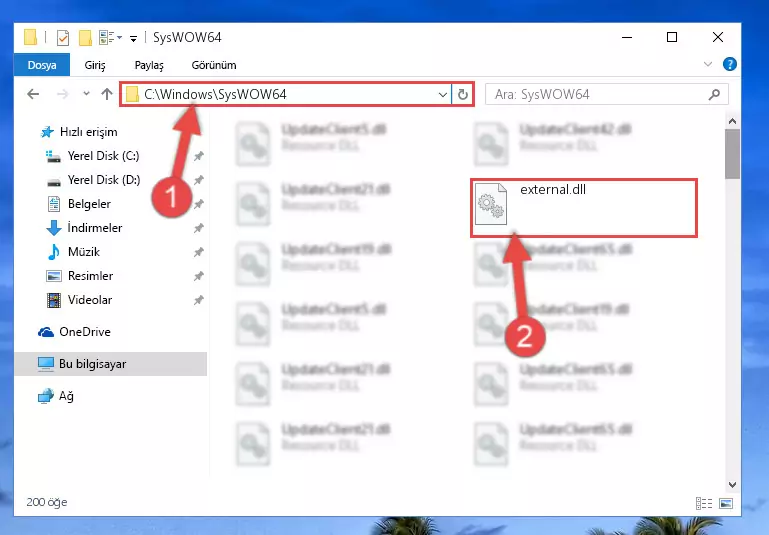This screenshot has width=769, height=535.
Task: Switch to details view in status bar
Action: click(704, 503)
